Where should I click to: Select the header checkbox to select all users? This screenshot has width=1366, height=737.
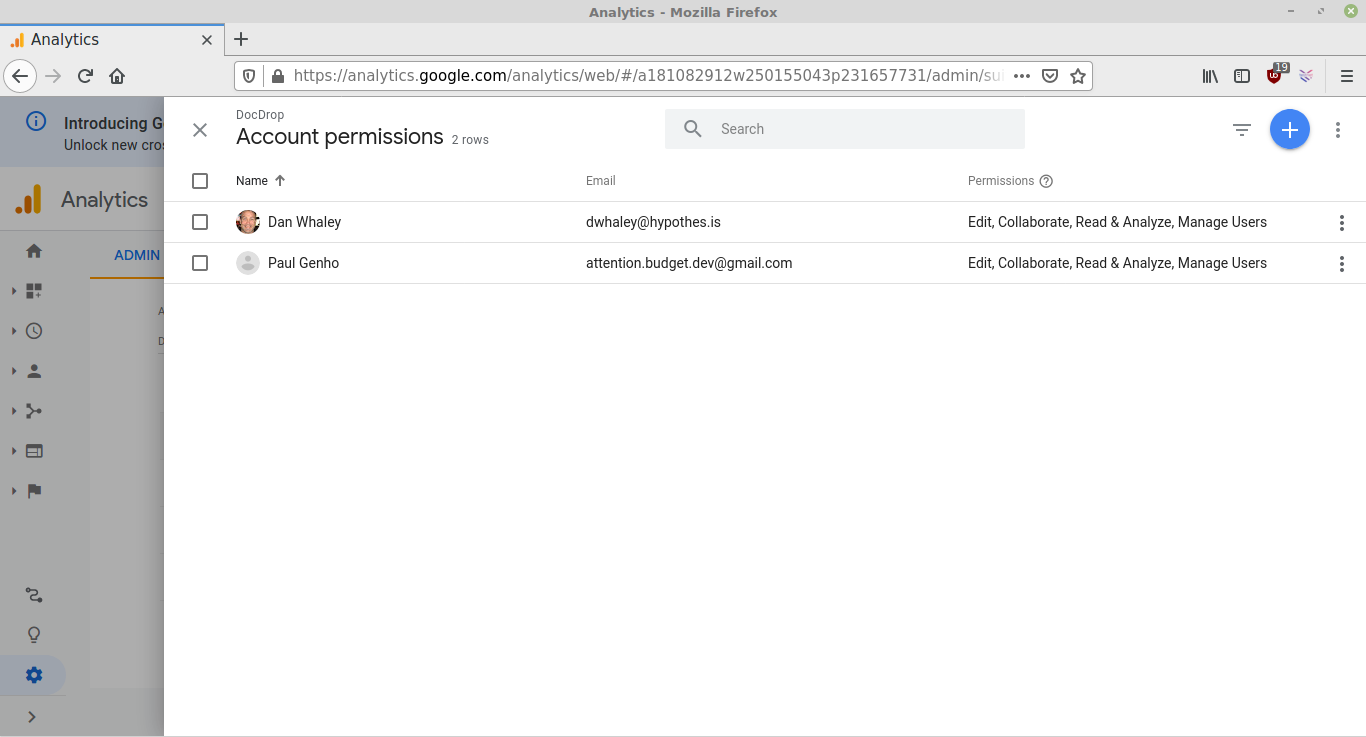(200, 180)
